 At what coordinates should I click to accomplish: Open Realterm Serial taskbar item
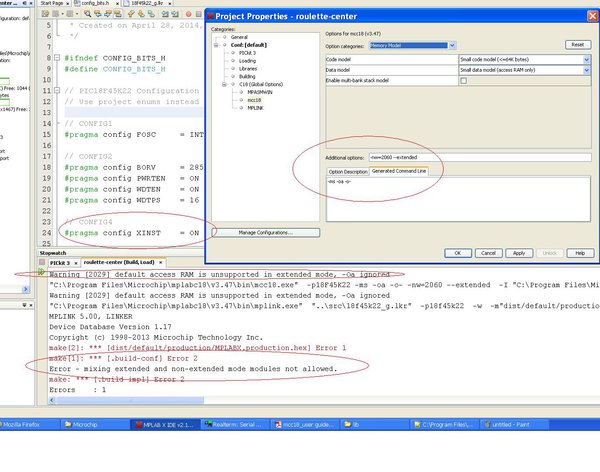pyautogui.click(x=235, y=425)
